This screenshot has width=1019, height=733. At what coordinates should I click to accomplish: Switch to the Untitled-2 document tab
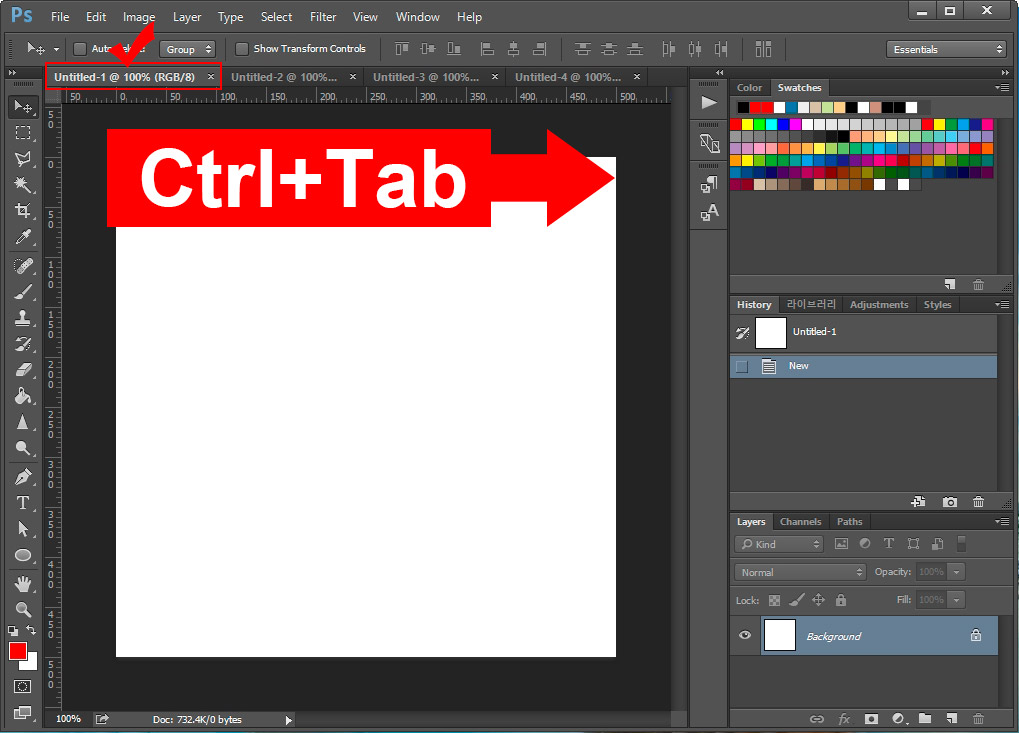tap(285, 77)
